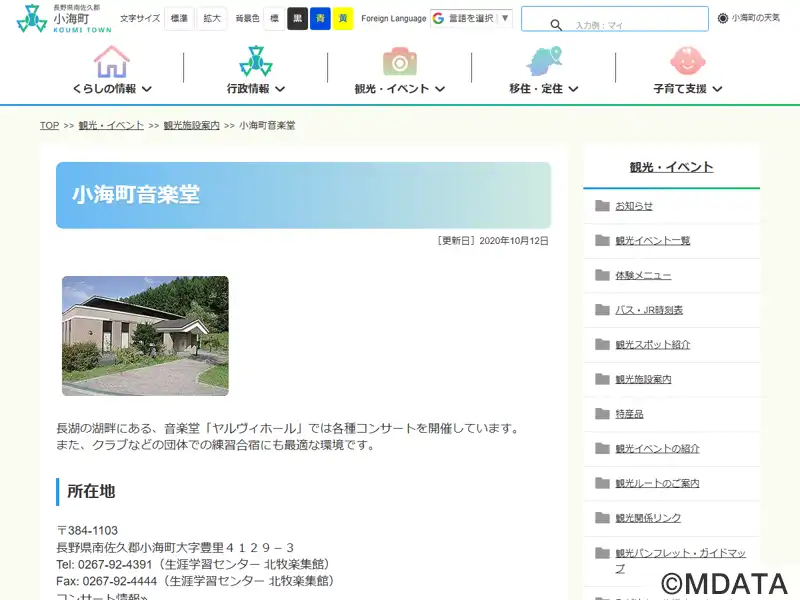This screenshot has height=600, width=800.
Task: Select the blue 青 background color
Action: click(320, 19)
